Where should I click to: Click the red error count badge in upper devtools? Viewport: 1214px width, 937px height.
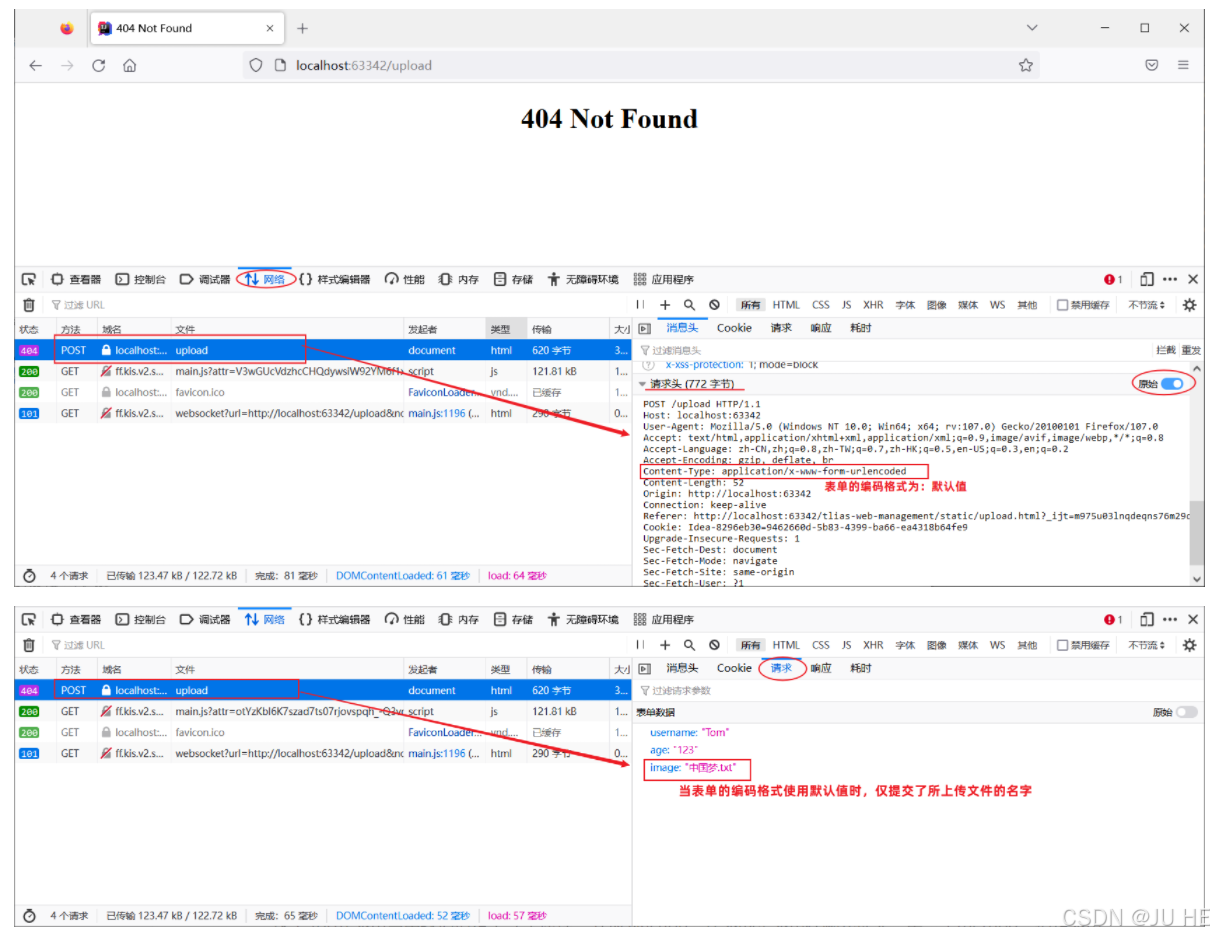(1113, 280)
